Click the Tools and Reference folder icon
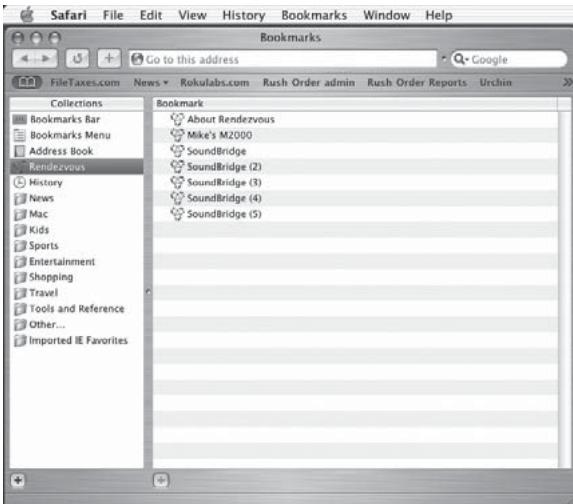The width and height of the screenshot is (573, 504). (x=20, y=309)
